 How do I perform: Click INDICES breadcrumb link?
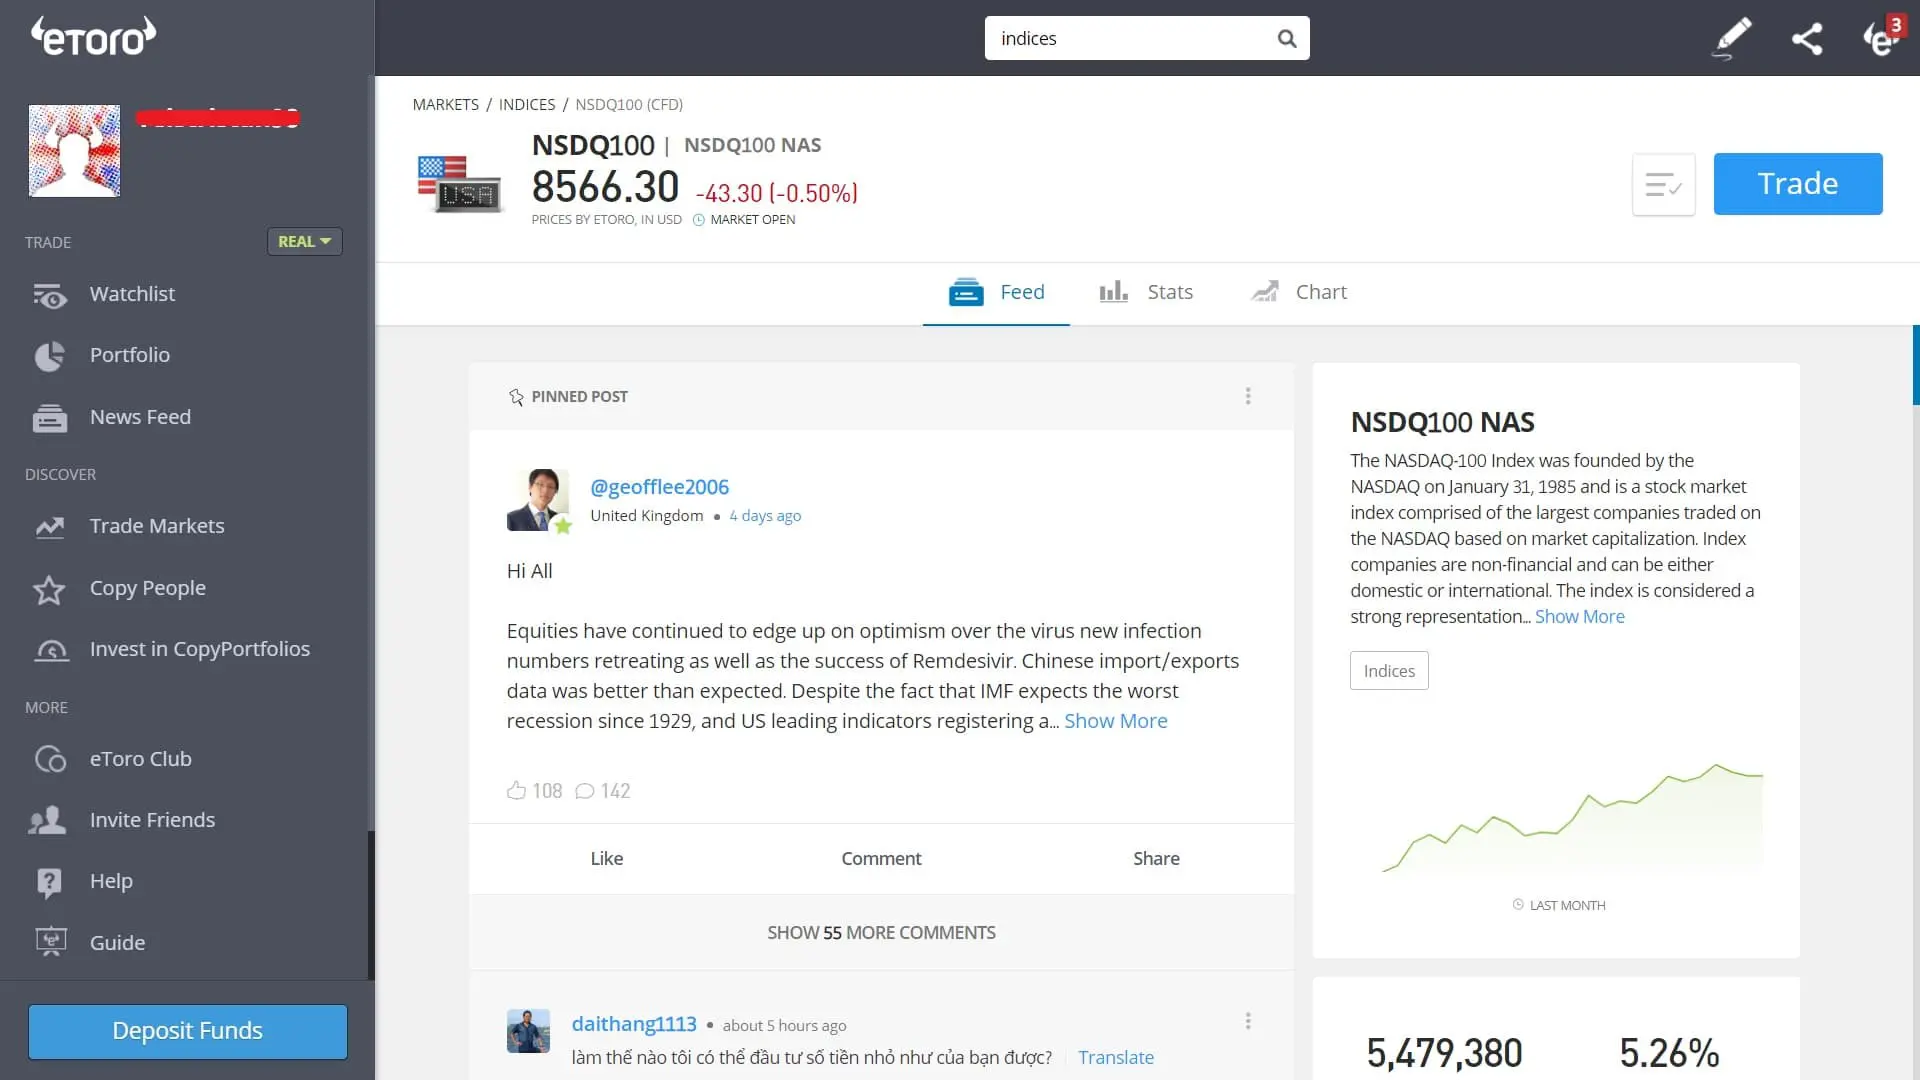(x=527, y=105)
